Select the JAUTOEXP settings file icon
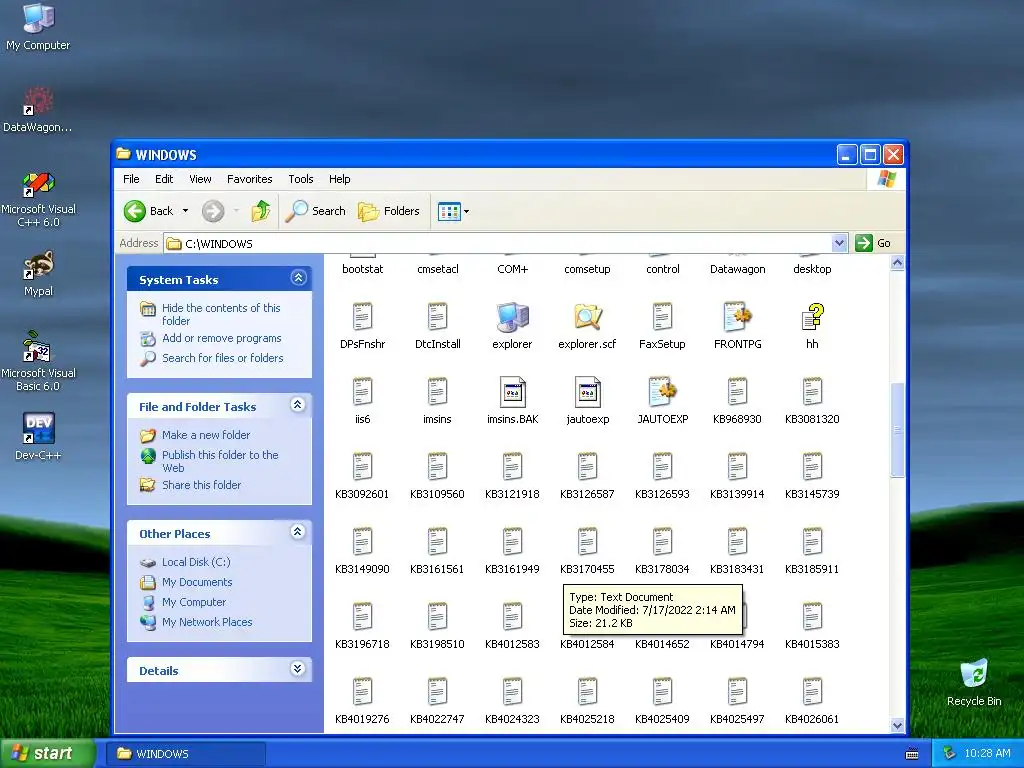This screenshot has height=768, width=1024. [662, 392]
